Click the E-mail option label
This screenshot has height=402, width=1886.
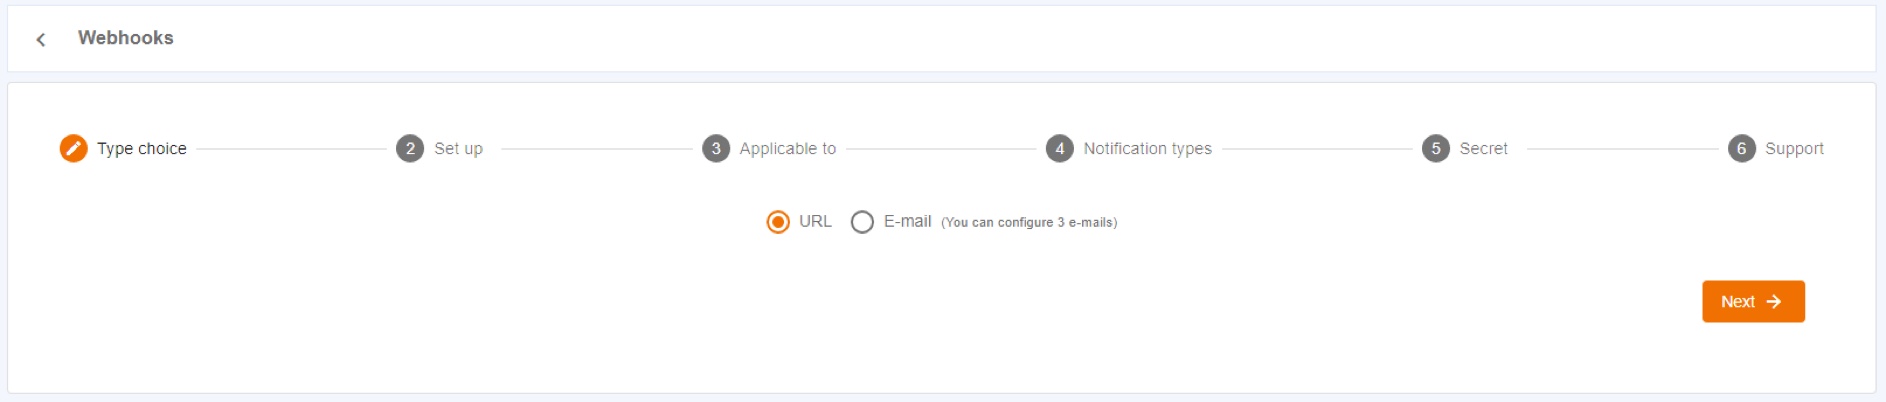pos(907,221)
